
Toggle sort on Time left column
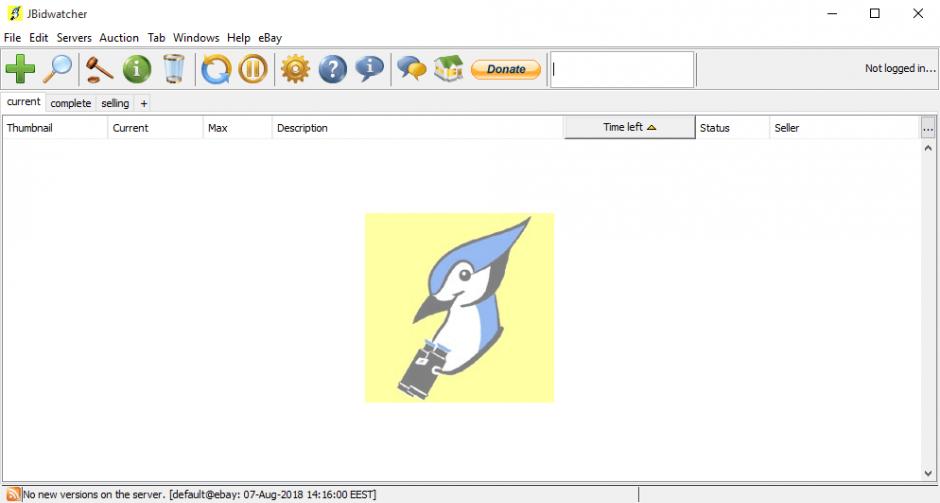pos(629,127)
